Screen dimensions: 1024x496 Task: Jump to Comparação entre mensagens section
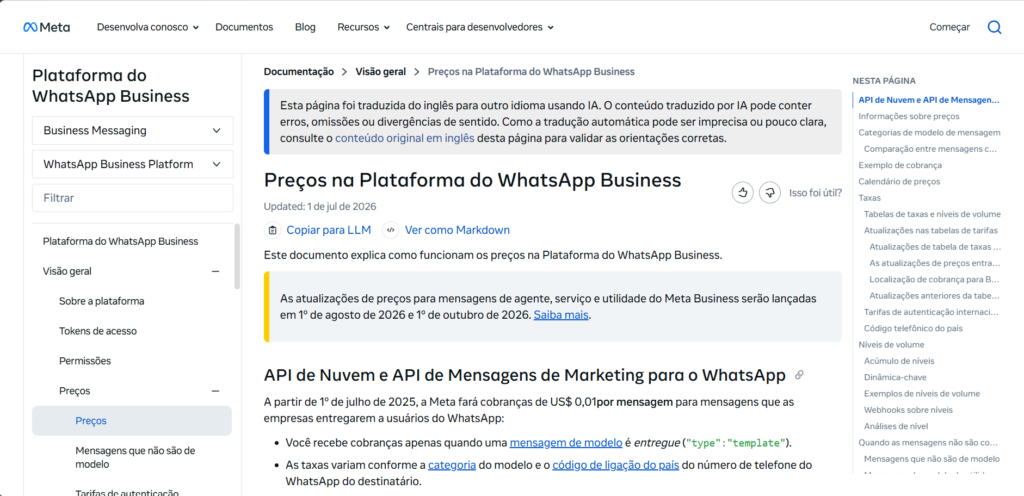coord(931,149)
